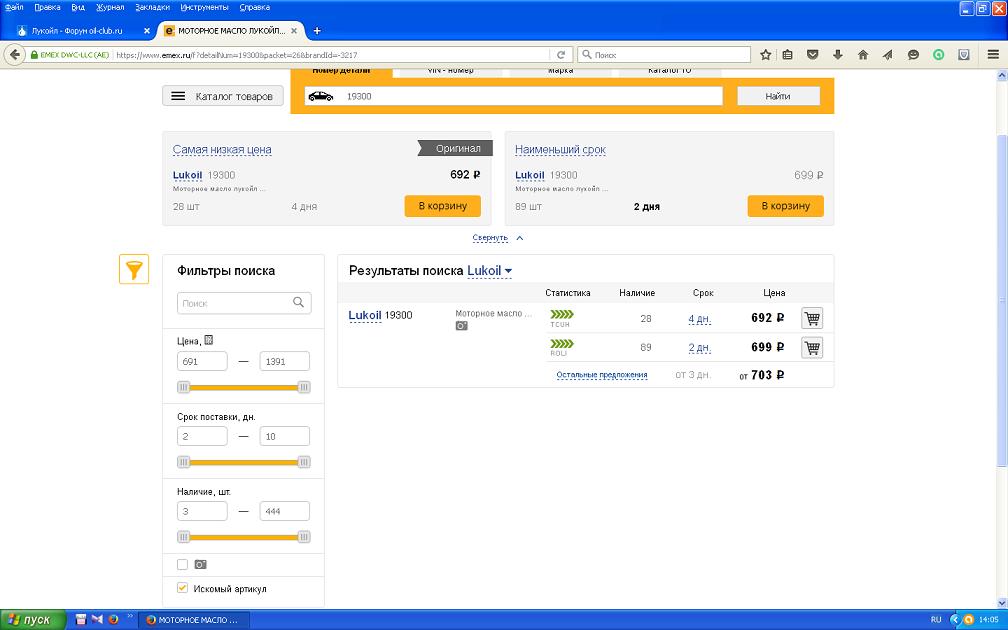Open the Вид menu
The height and width of the screenshot is (630, 1008).
tap(78, 8)
